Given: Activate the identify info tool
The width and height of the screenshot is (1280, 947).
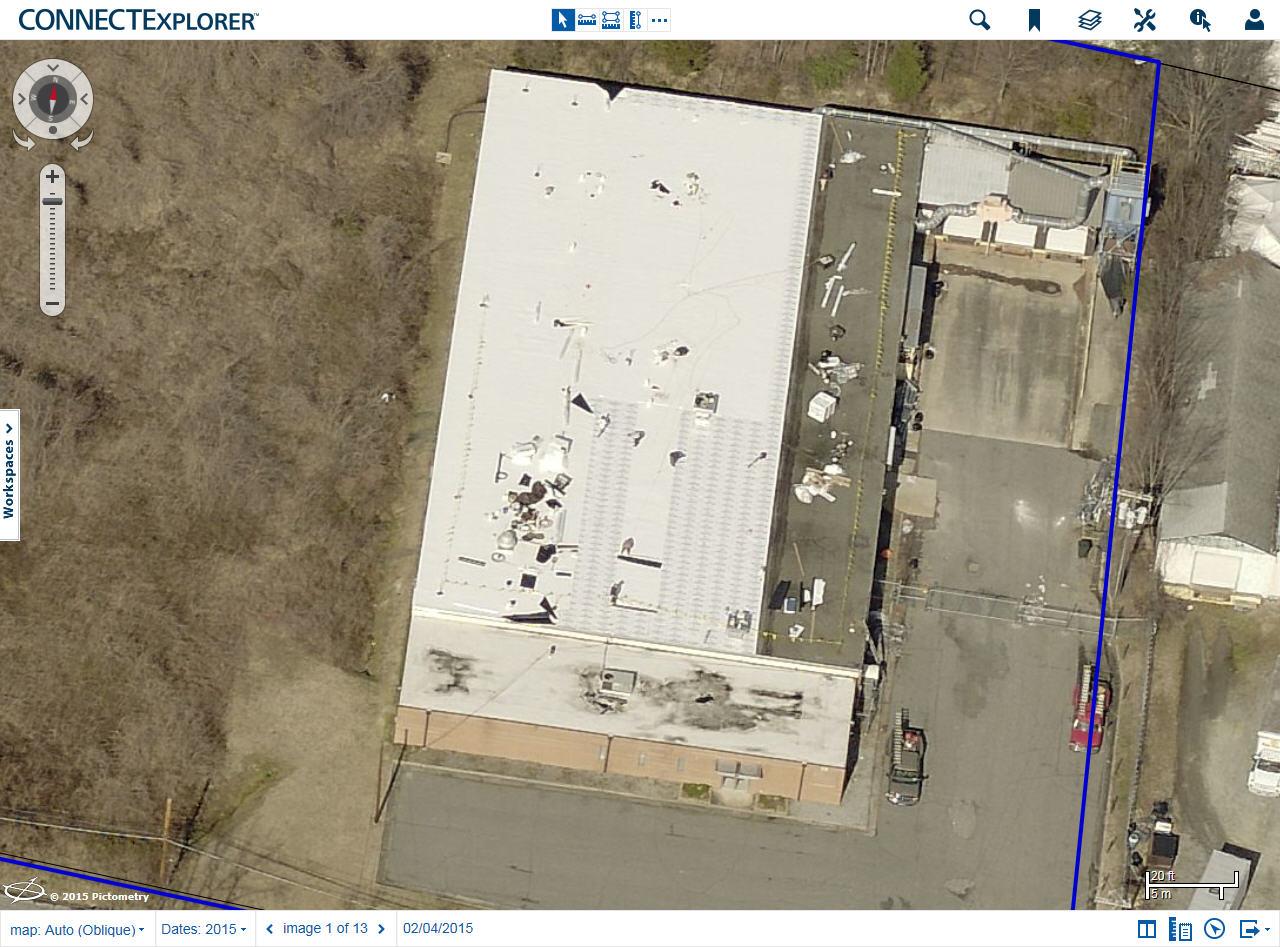Looking at the screenshot, I should (x=1200, y=20).
